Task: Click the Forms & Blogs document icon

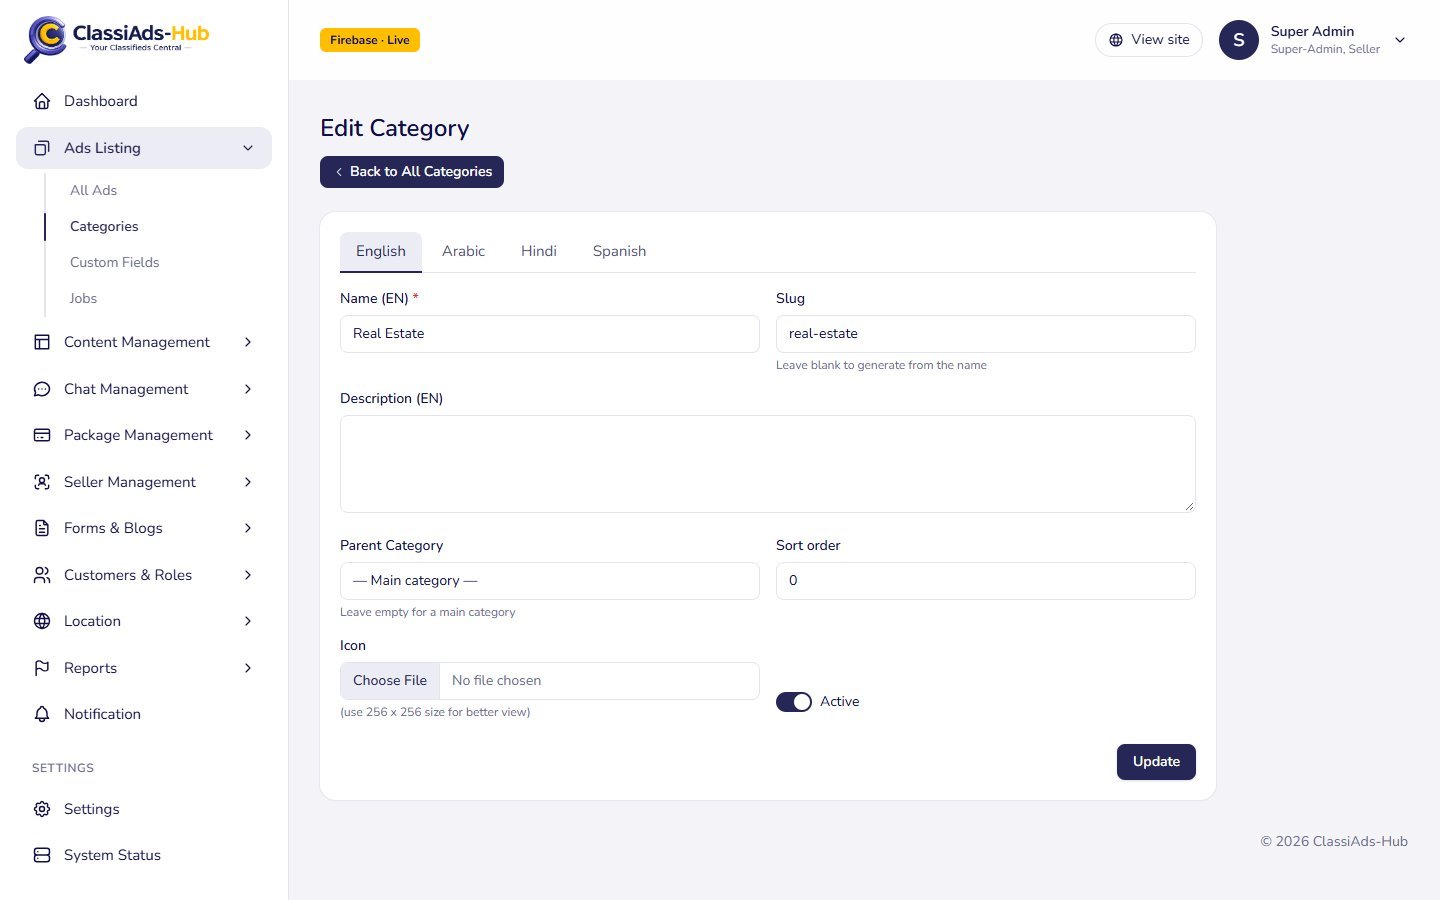Action: pyautogui.click(x=42, y=528)
